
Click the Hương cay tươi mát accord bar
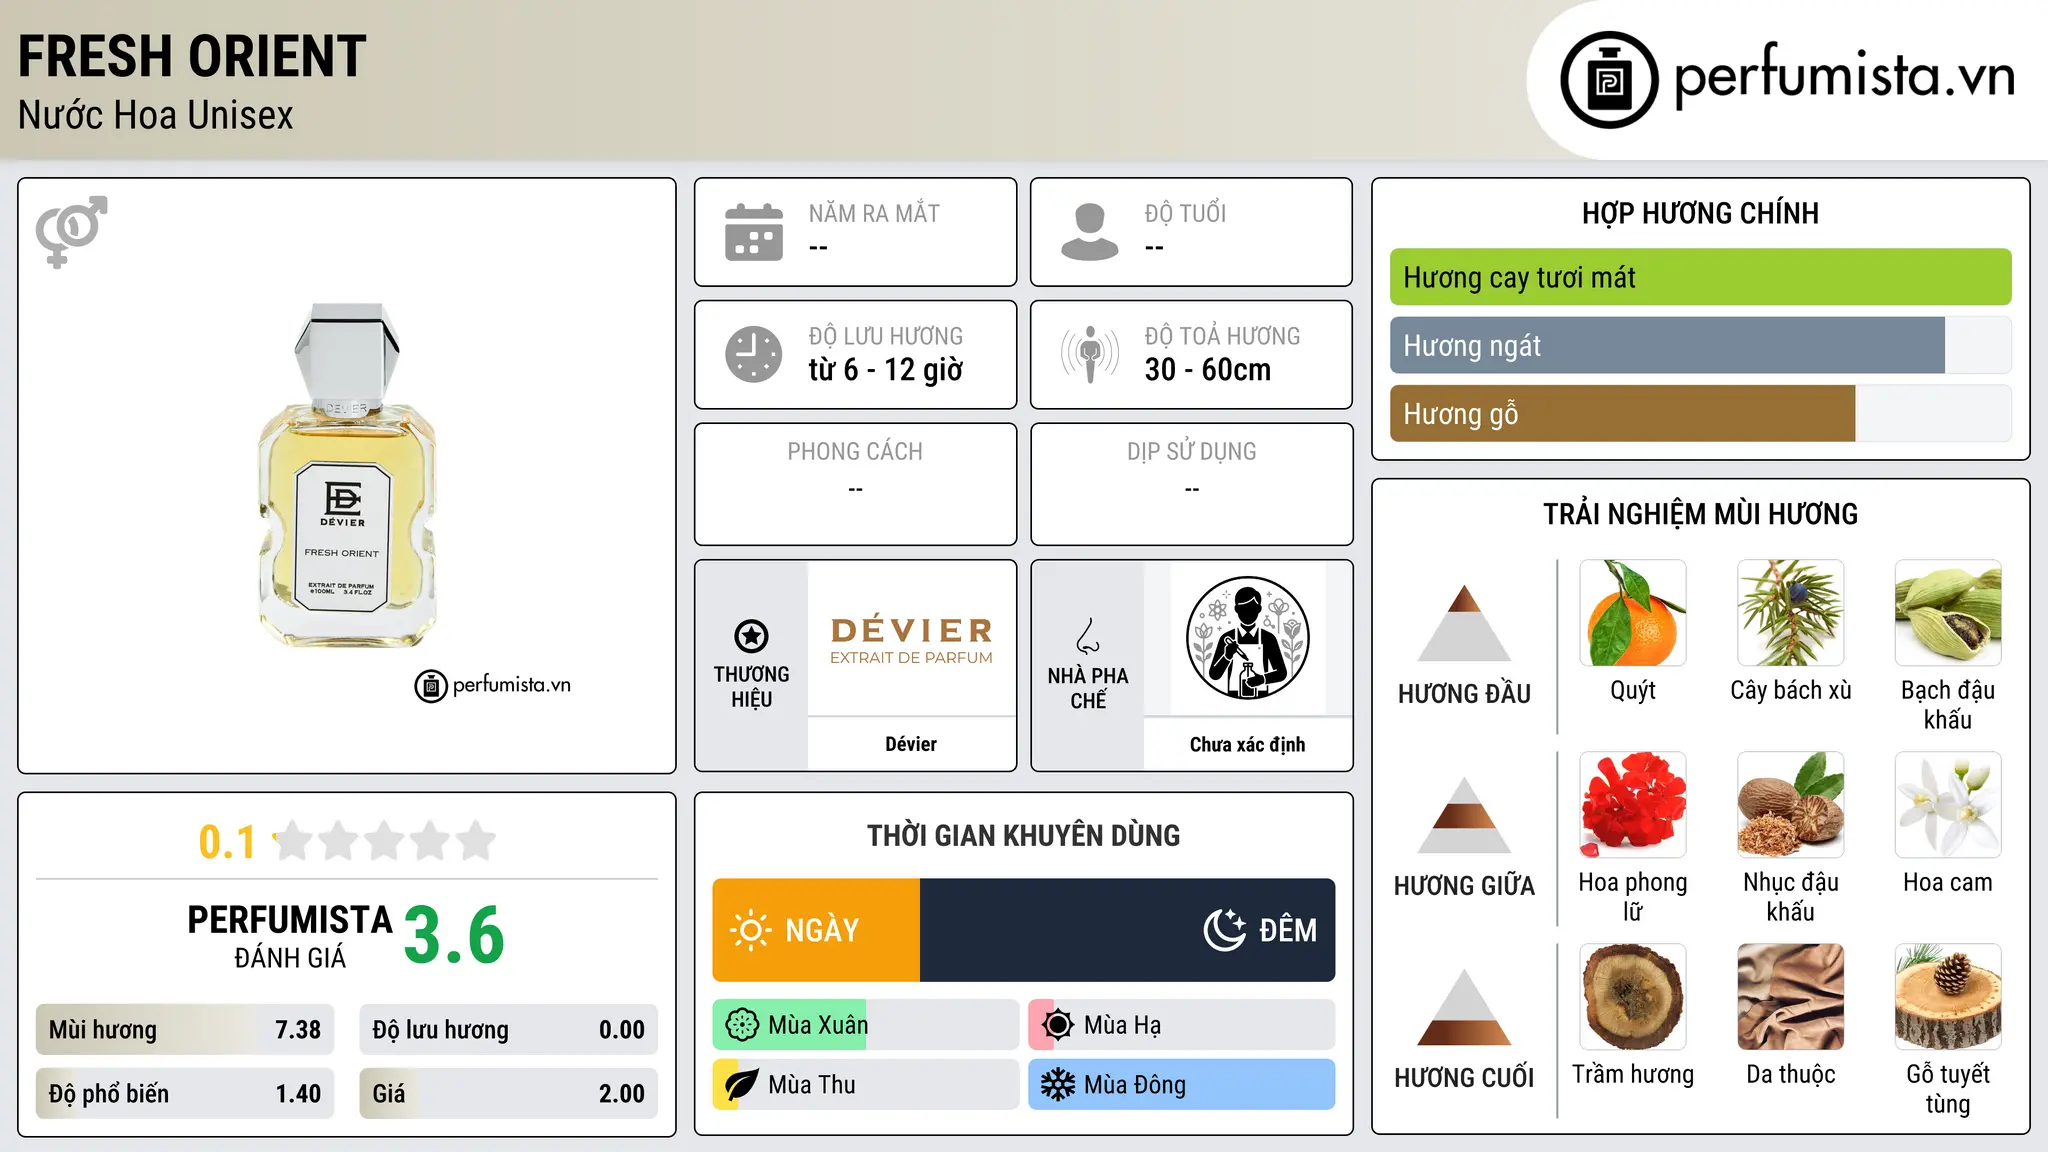point(1700,277)
